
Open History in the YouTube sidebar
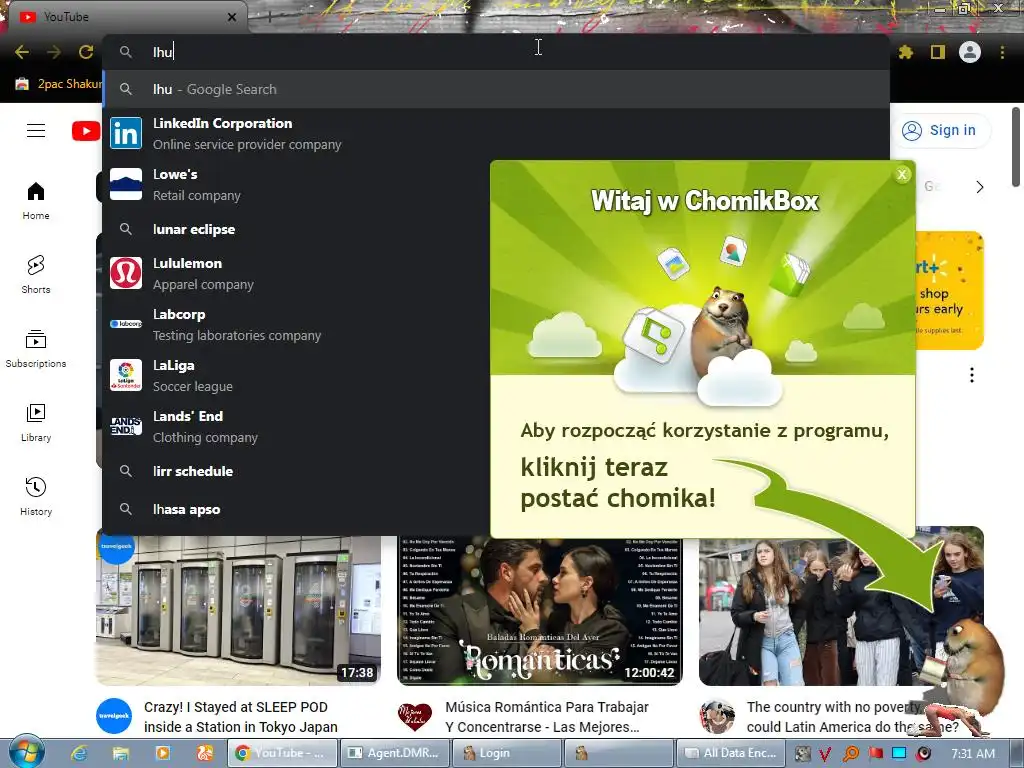(36, 496)
